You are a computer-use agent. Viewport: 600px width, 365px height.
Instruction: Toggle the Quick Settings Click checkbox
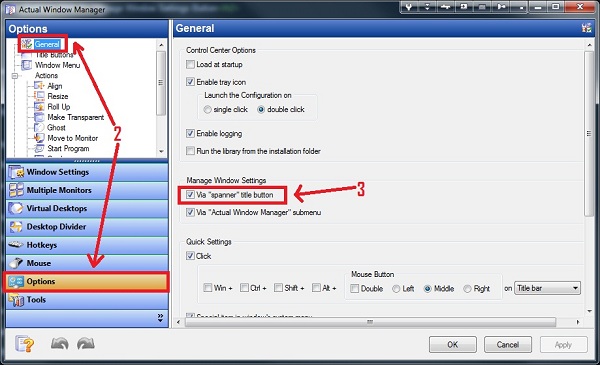[x=190, y=256]
